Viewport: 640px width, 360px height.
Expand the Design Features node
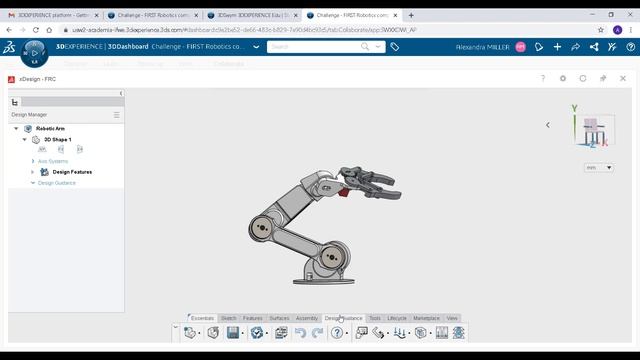(33, 172)
